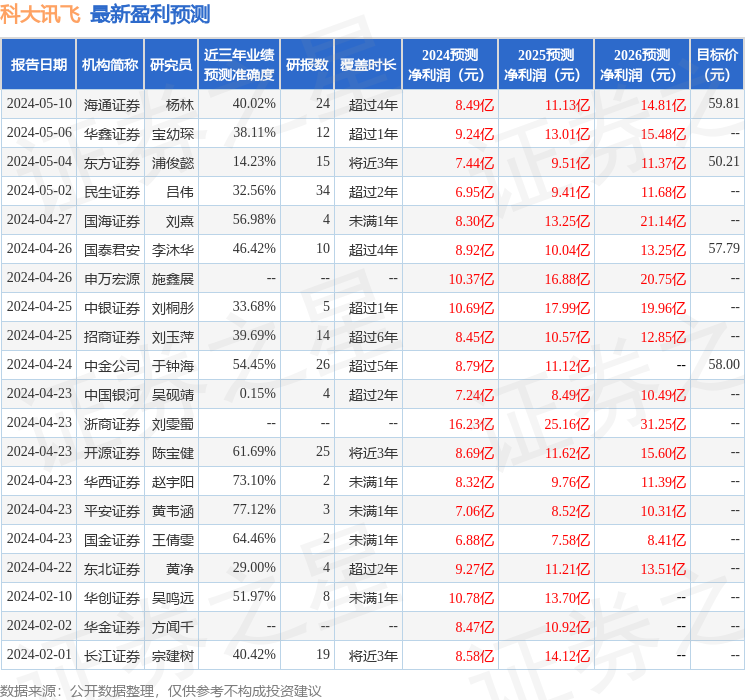Click coverage duration 超过6年
Image resolution: width=745 pixels, height=700 pixels.
pos(373,336)
